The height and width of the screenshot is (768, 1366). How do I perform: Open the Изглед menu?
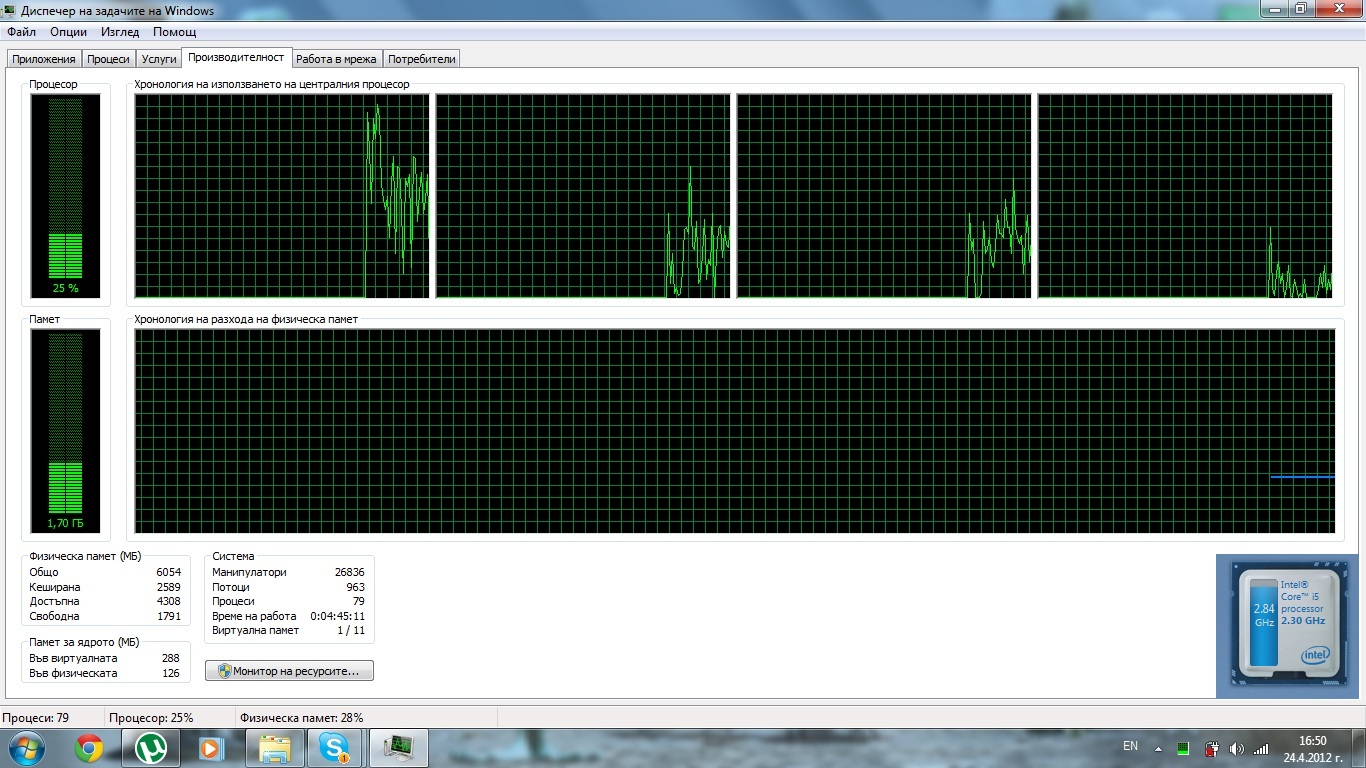pyautogui.click(x=120, y=32)
